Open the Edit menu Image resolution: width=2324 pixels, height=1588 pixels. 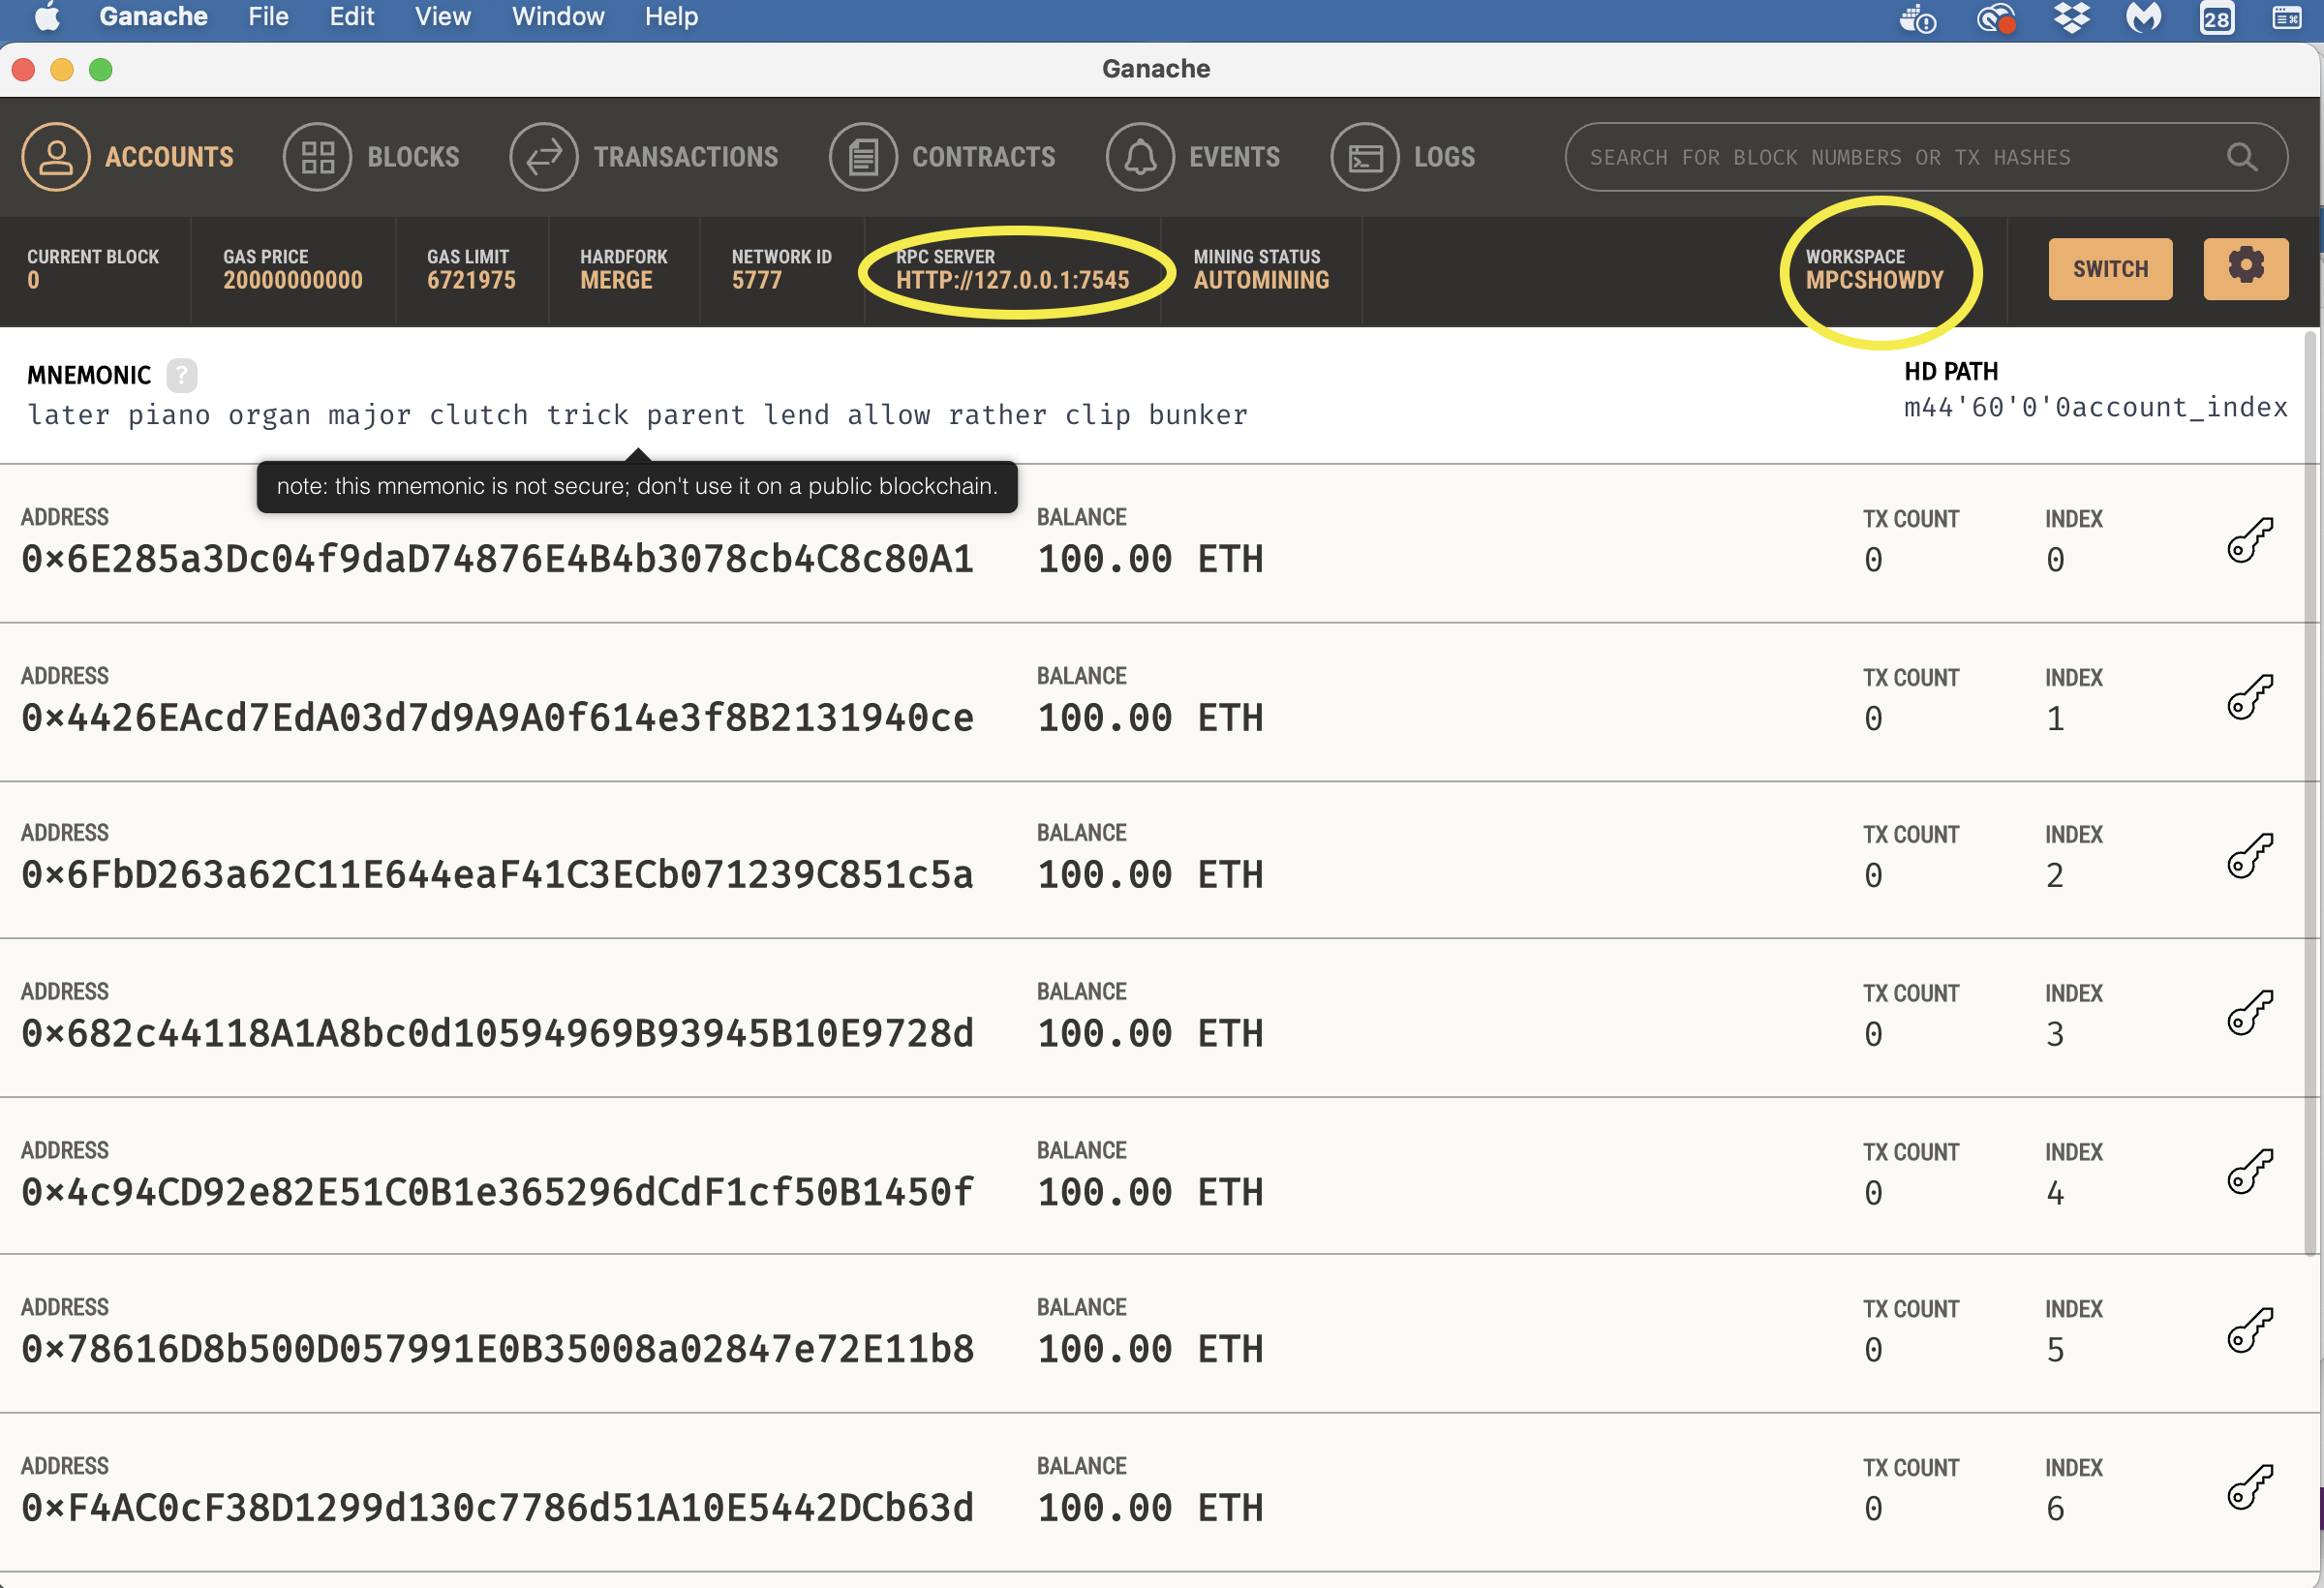click(x=351, y=17)
